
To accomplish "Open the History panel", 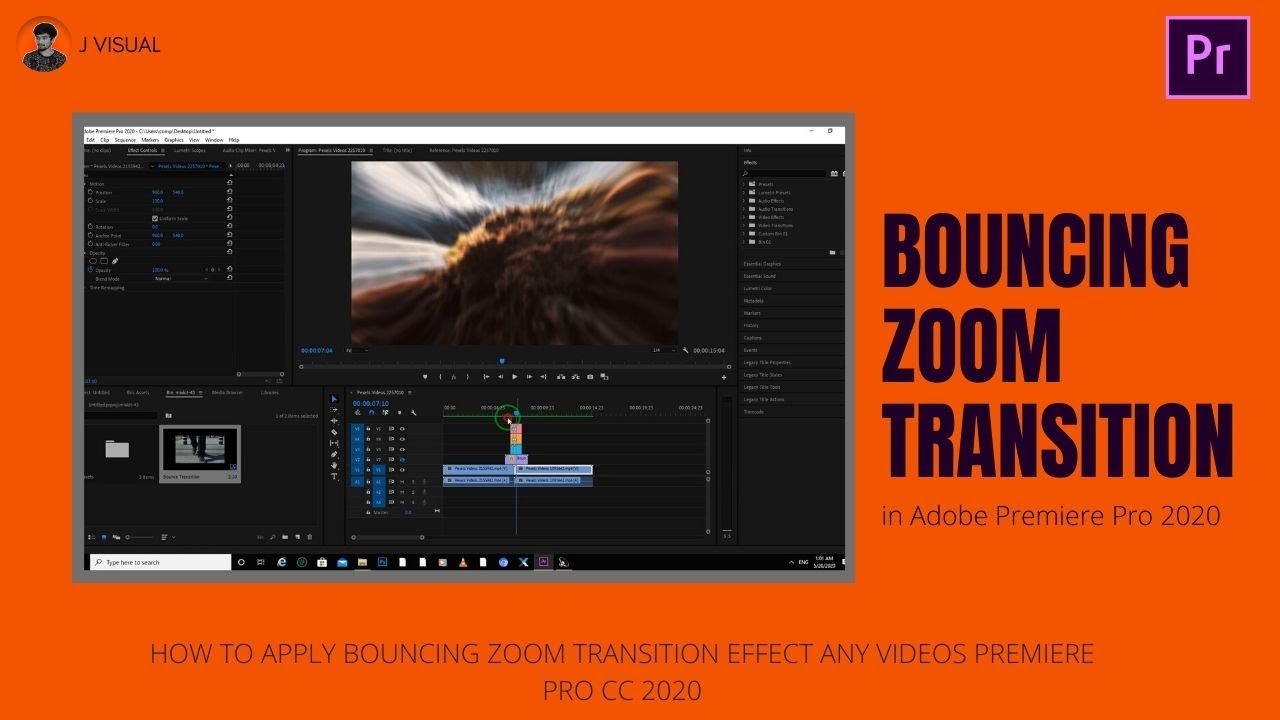I will click(x=751, y=325).
